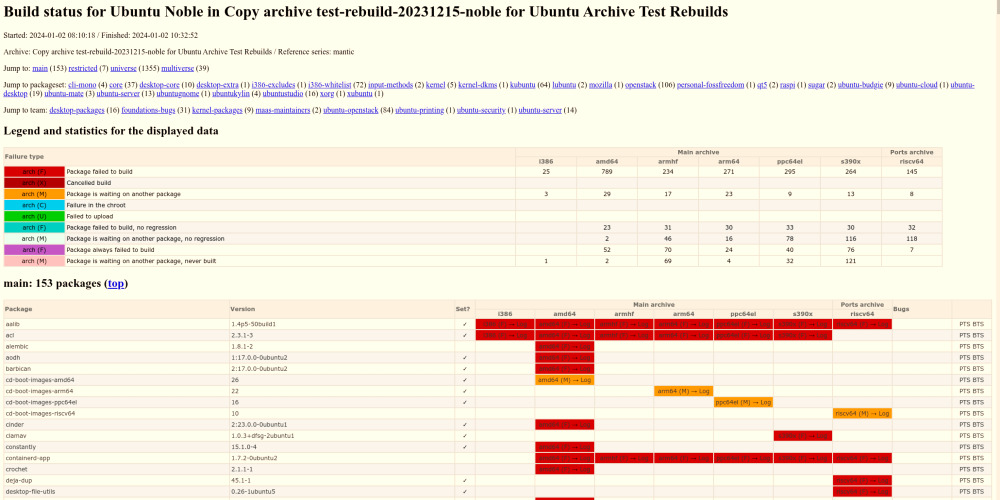Click the green 'Failed to upload' legend swatch
The image size is (1000, 500).
pos(34,216)
